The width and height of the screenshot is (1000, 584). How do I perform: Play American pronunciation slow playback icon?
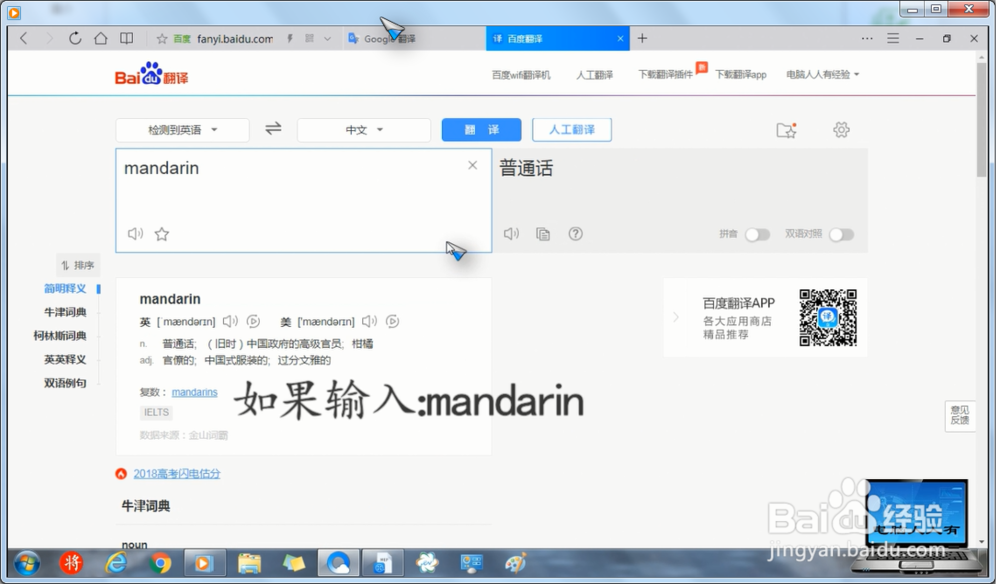[x=392, y=321]
